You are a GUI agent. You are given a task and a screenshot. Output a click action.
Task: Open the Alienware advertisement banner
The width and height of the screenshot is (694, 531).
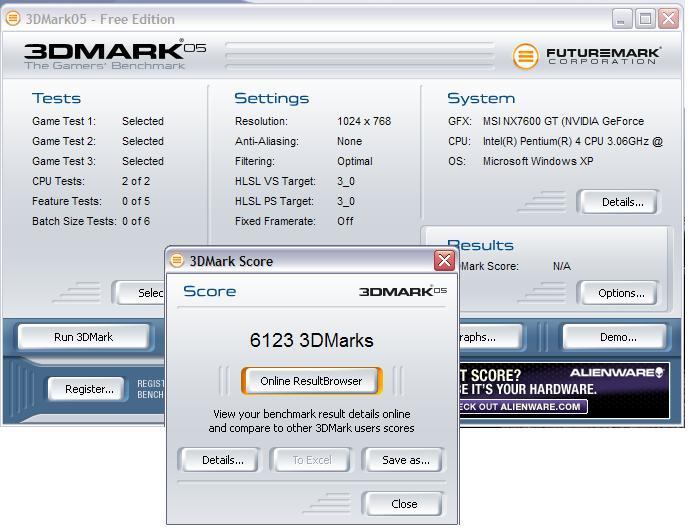click(x=564, y=390)
